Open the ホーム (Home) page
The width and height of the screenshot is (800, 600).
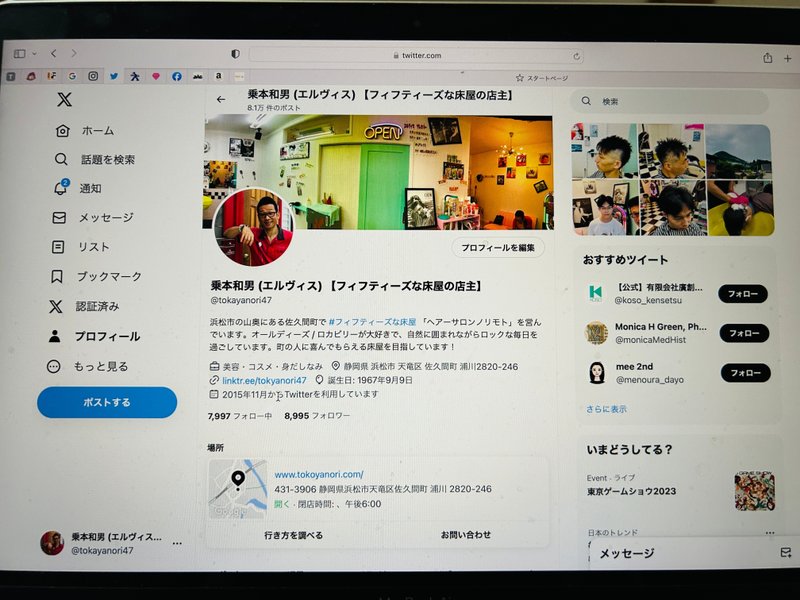click(x=85, y=131)
